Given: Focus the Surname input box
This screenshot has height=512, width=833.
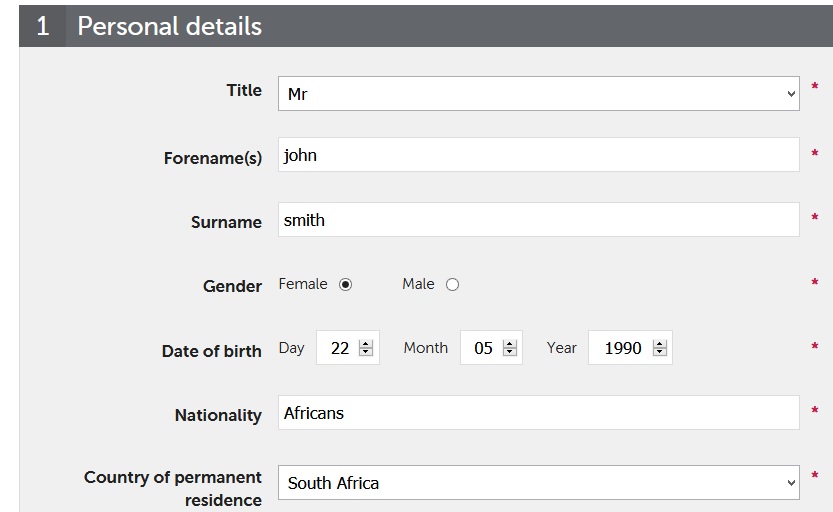Looking at the screenshot, I should tap(538, 220).
